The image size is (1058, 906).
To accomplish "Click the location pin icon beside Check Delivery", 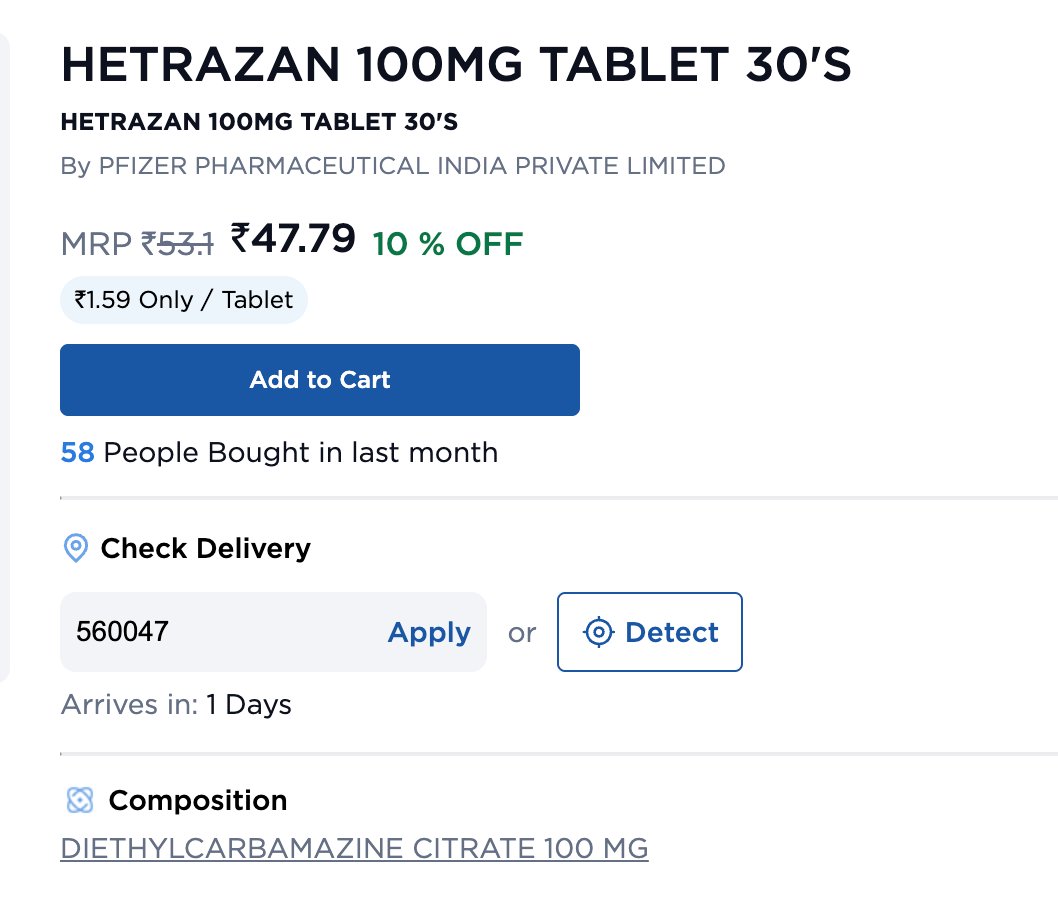I will click(x=75, y=548).
